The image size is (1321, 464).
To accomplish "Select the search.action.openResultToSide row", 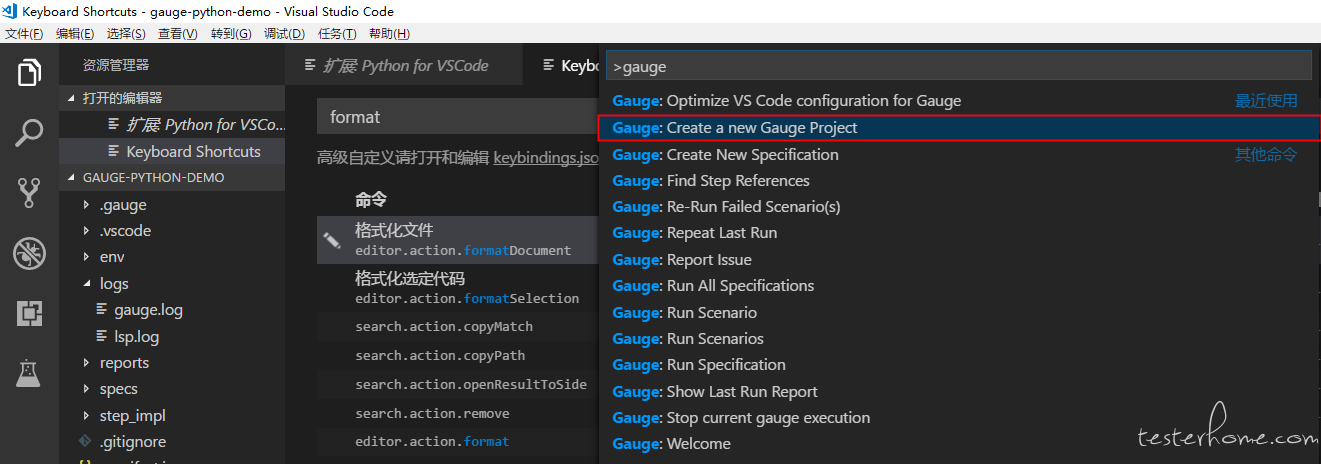I will 458,385.
